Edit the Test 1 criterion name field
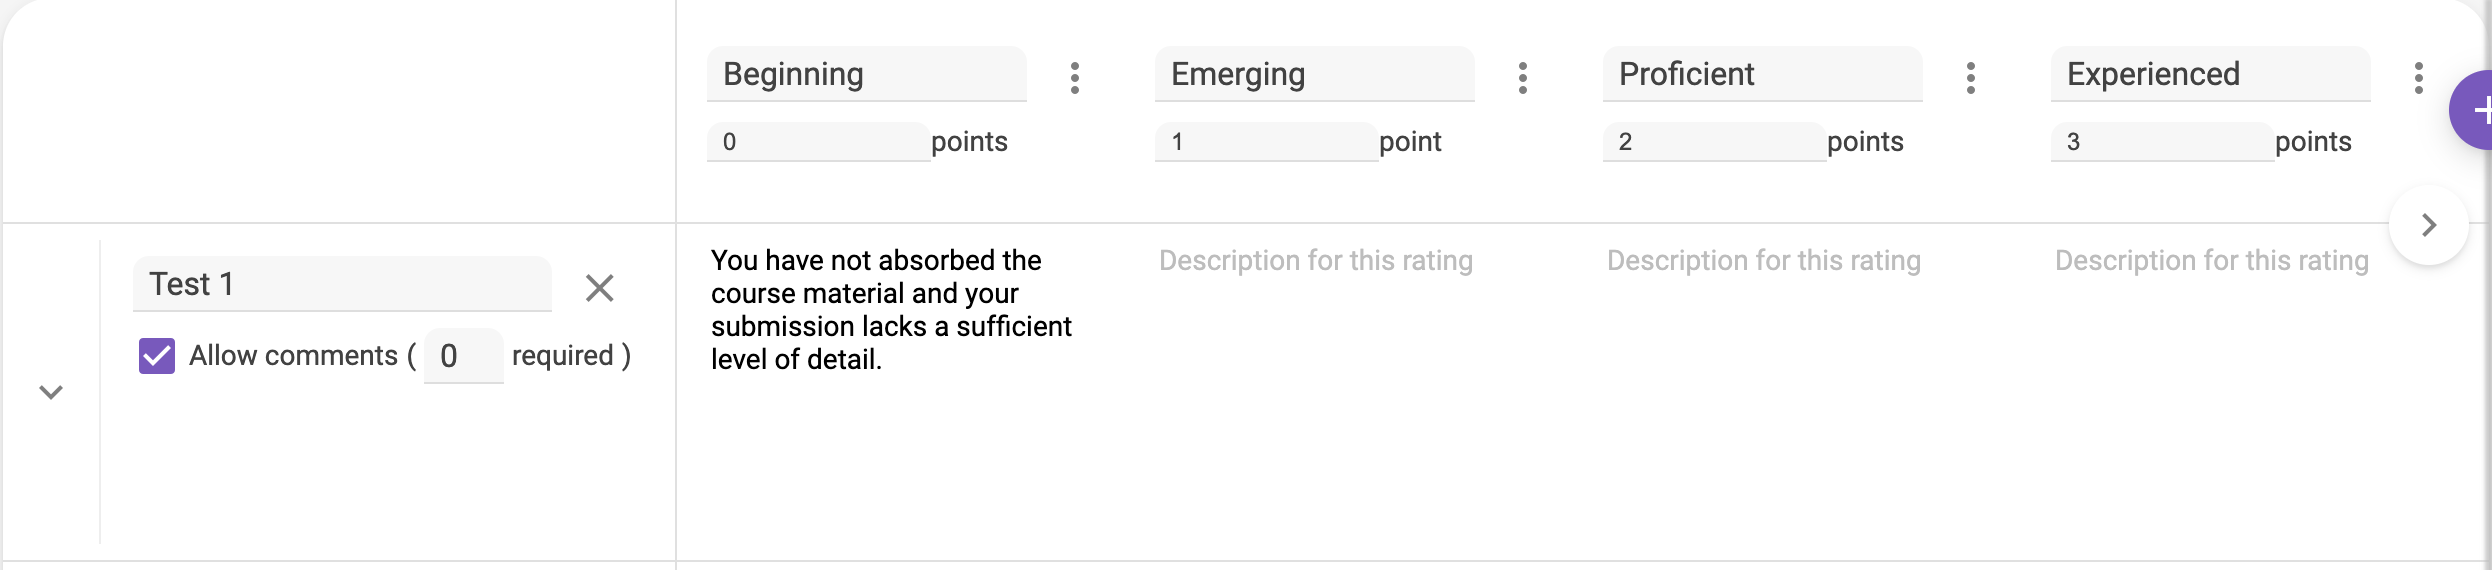The image size is (2492, 570). 342,284
